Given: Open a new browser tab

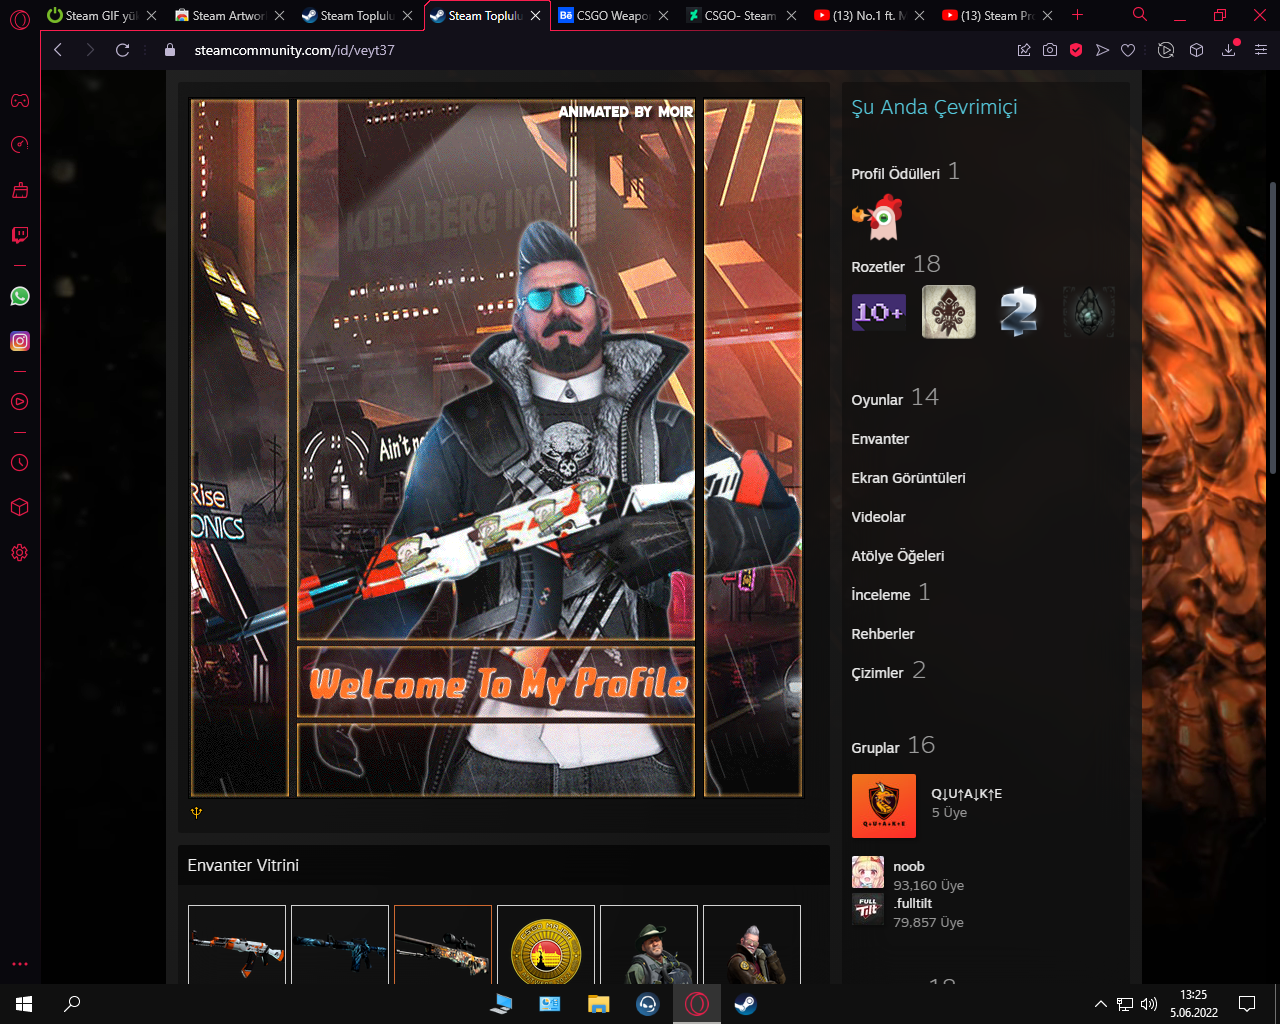Looking at the screenshot, I should (x=1077, y=15).
